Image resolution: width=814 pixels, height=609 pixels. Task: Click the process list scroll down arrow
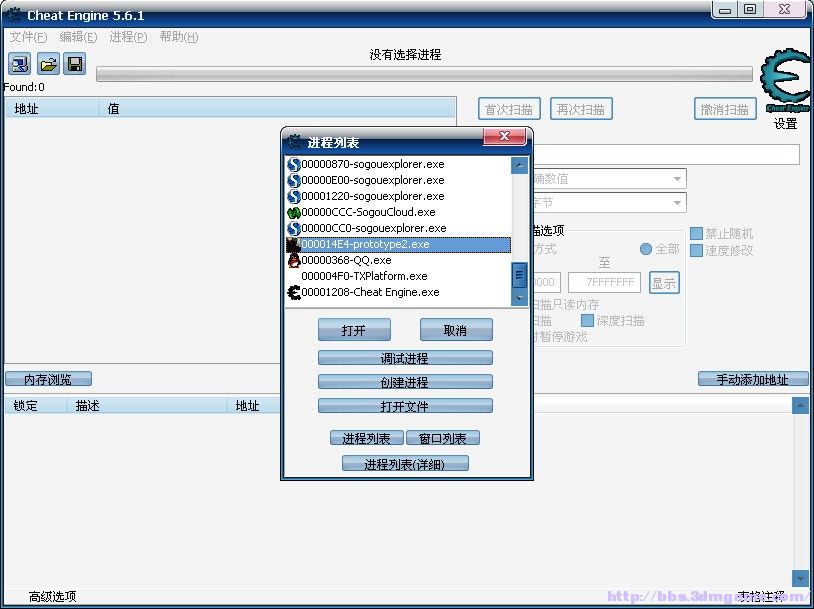coord(519,297)
